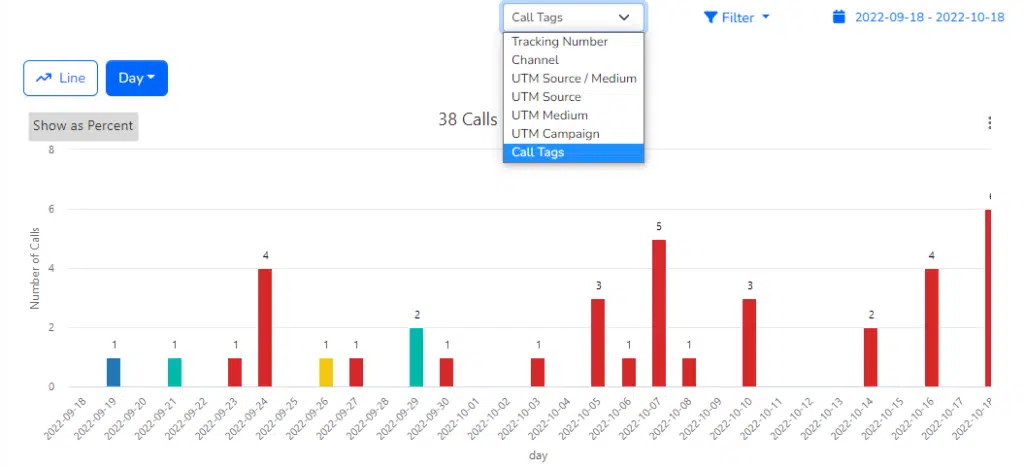
Task: Expand the Day interval dropdown
Action: (136, 78)
